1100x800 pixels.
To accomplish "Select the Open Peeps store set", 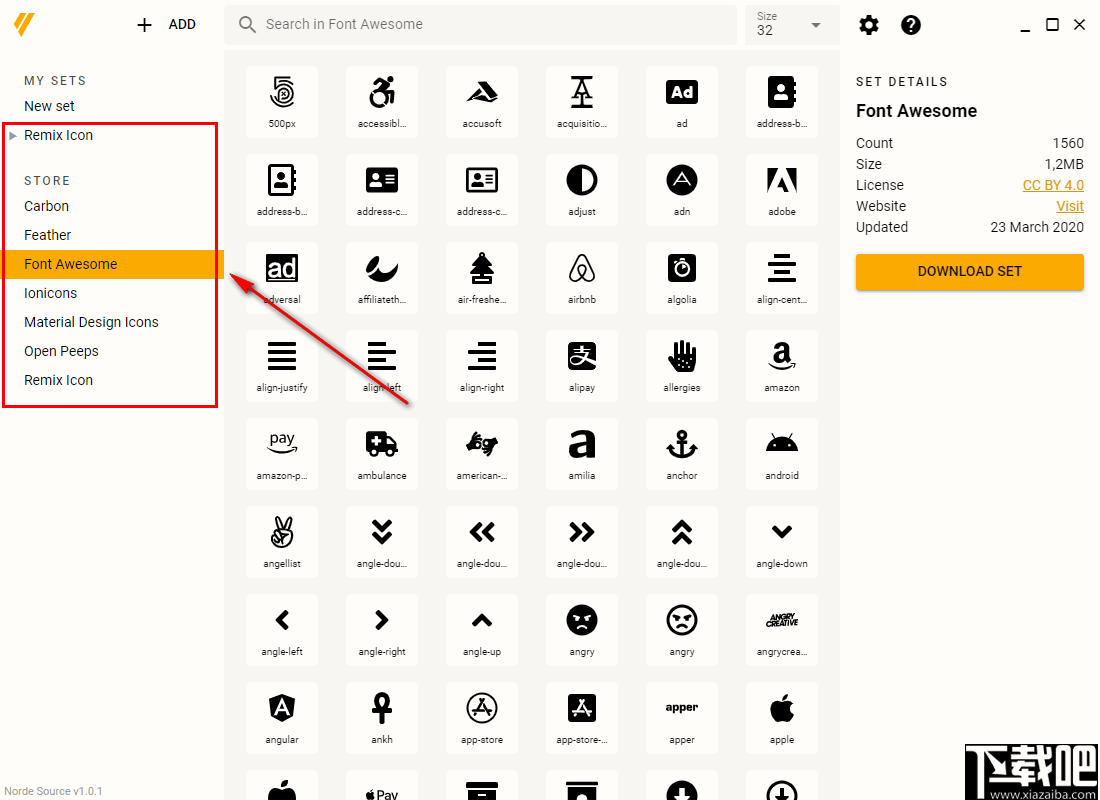I will pyautogui.click(x=61, y=351).
